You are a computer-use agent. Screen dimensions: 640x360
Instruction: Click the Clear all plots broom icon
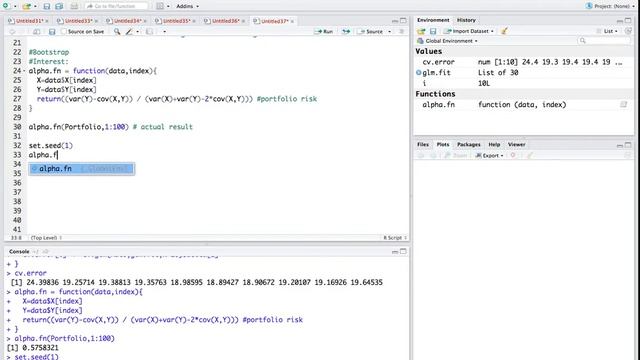[x=530, y=156]
